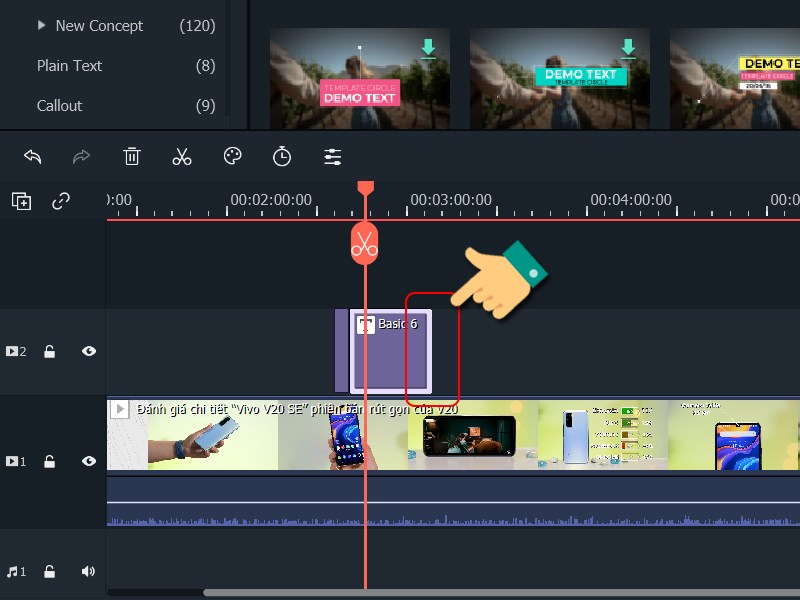800x600 pixels.
Task: Expand the New Concept category
Action: tap(41, 25)
